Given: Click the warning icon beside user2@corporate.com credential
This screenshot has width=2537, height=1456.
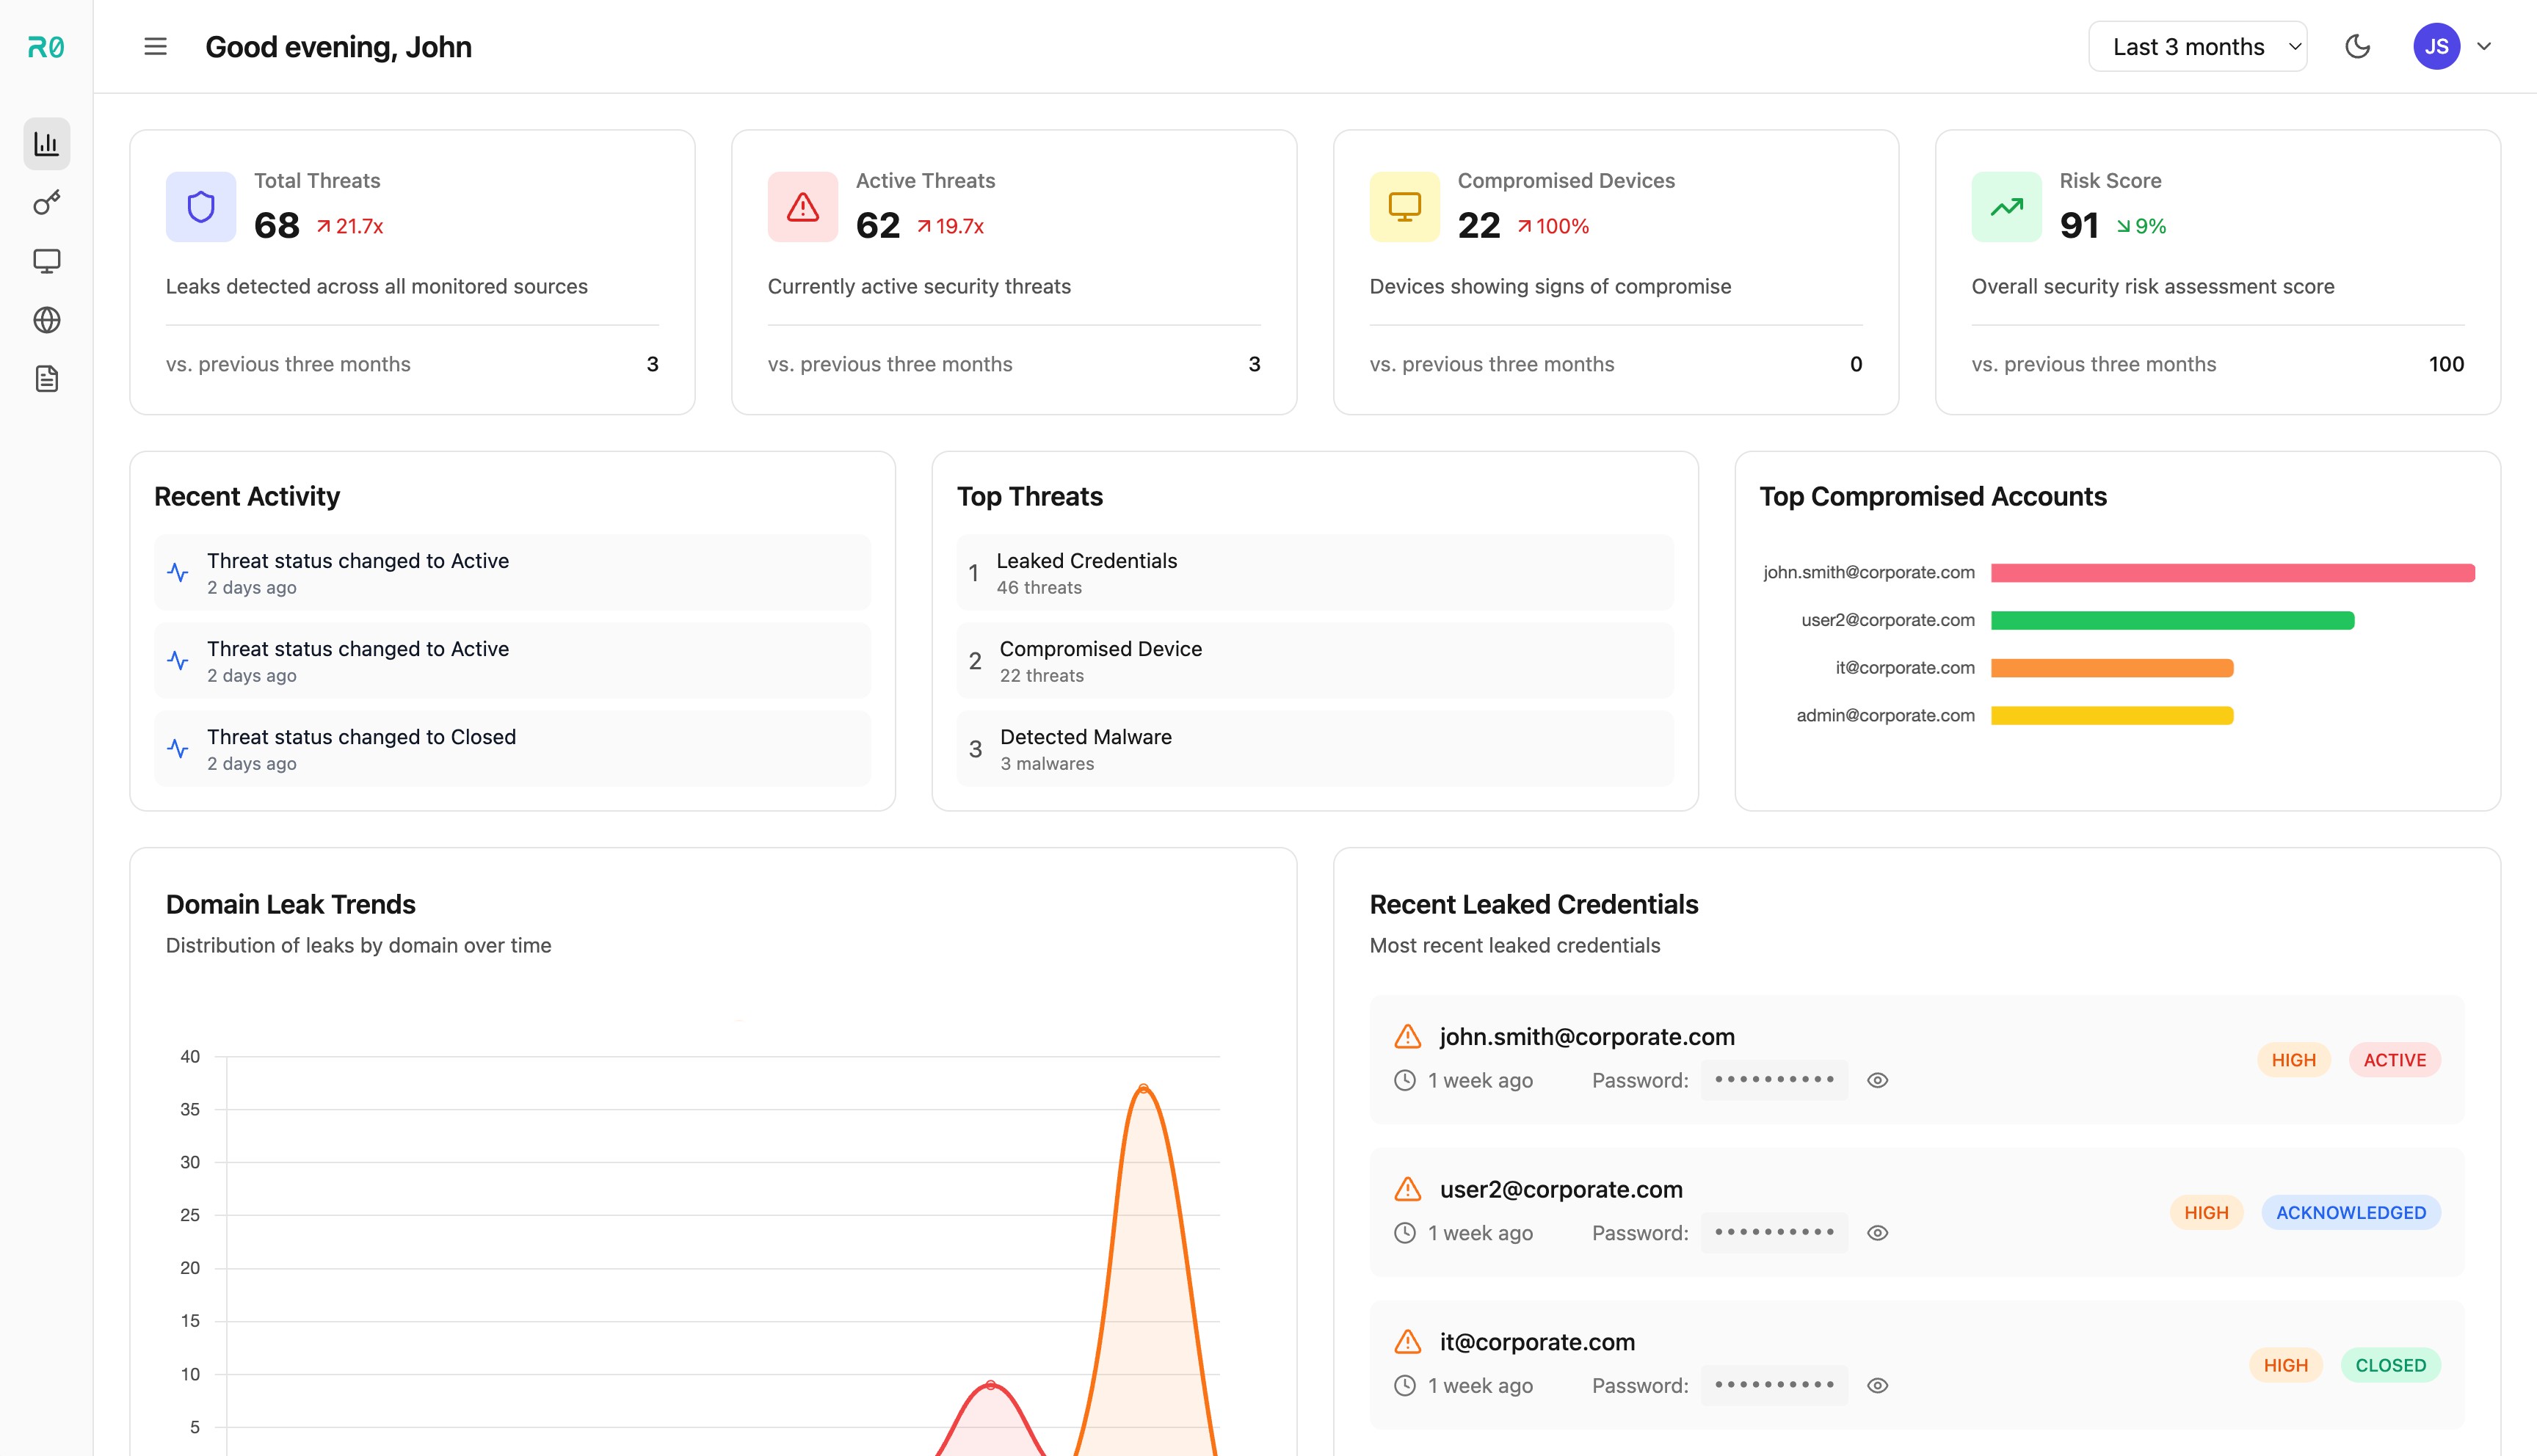Looking at the screenshot, I should click(1408, 1190).
